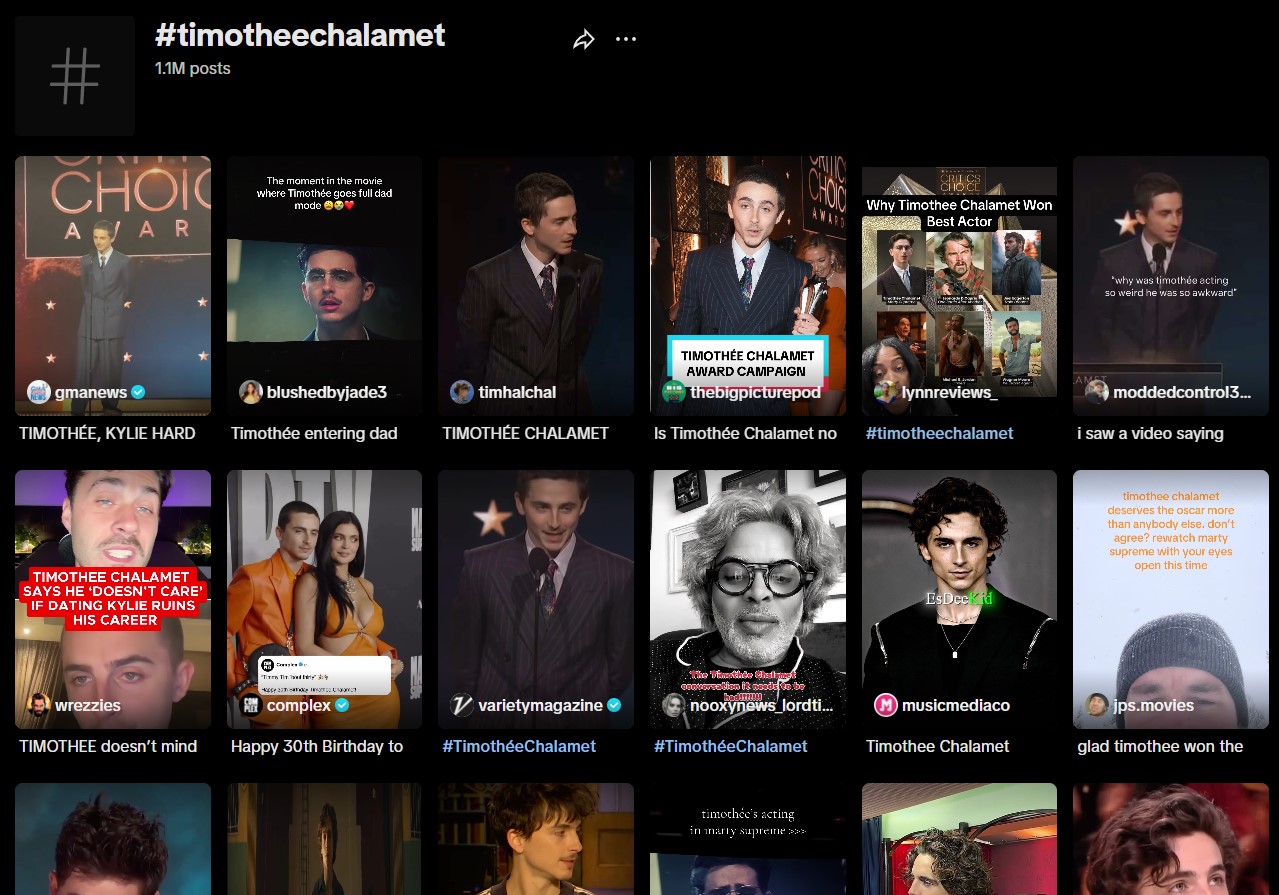Screen dimensions: 1279x895
Task: Open the #timotheechalamet link under lynnreviews_
Action: 939,434
